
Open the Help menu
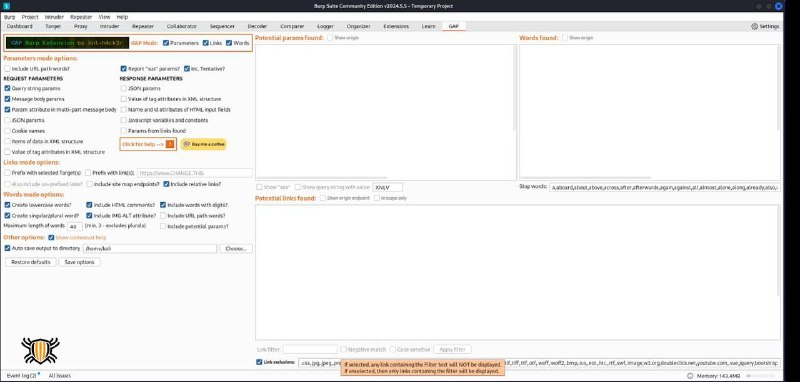pos(122,17)
